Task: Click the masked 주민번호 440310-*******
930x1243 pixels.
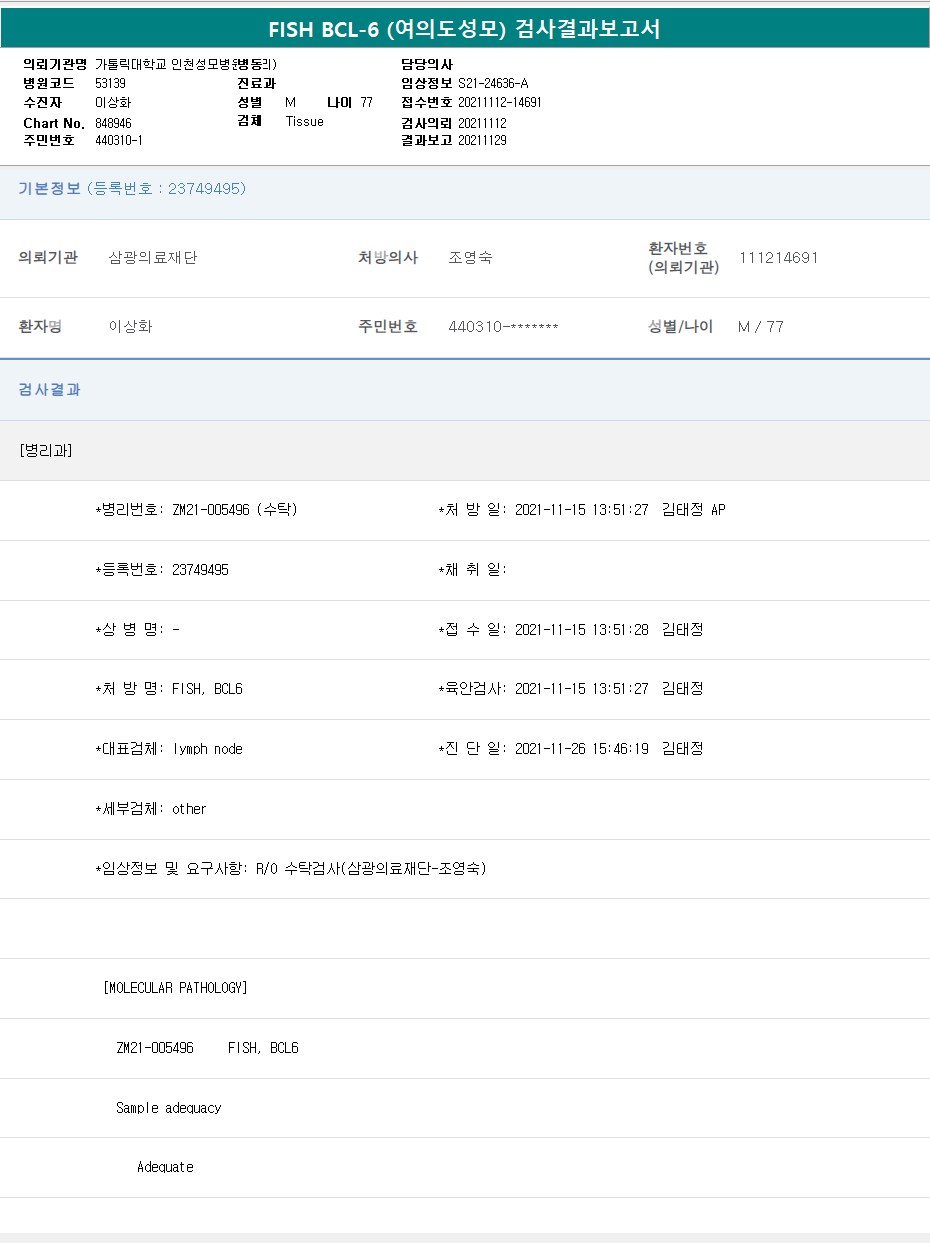Action: coord(503,327)
